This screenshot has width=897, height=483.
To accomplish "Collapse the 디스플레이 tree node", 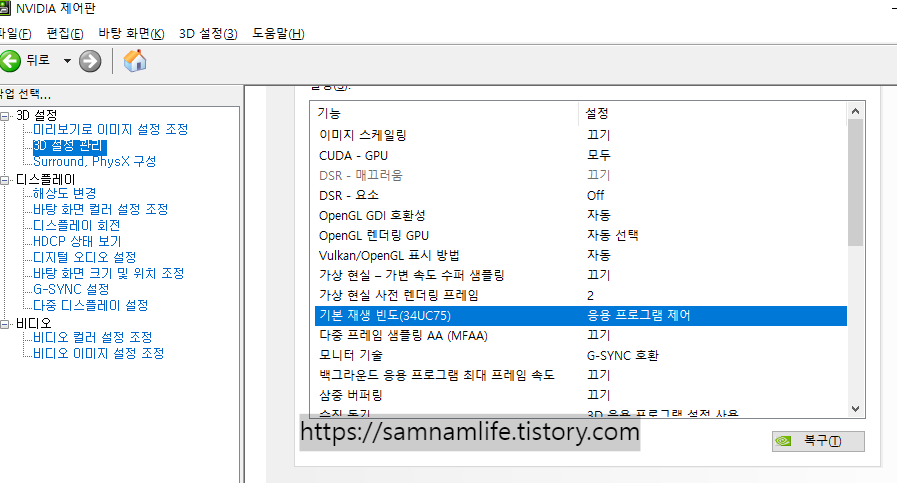I will click(x=5, y=180).
